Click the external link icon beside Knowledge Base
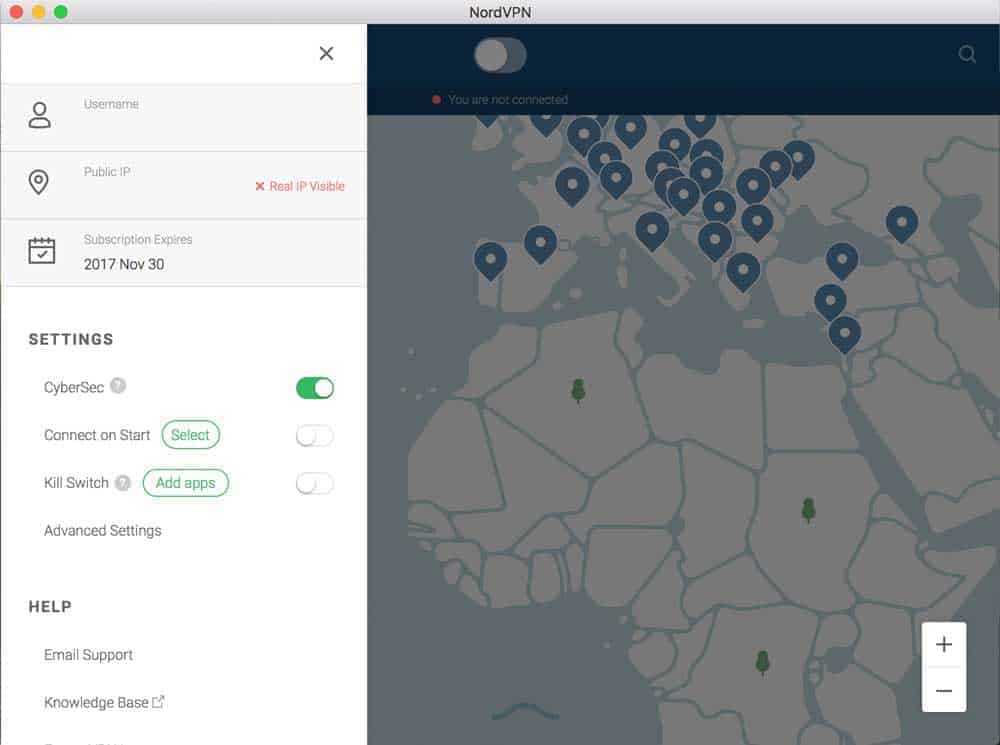This screenshot has height=745, width=1000. pyautogui.click(x=158, y=702)
